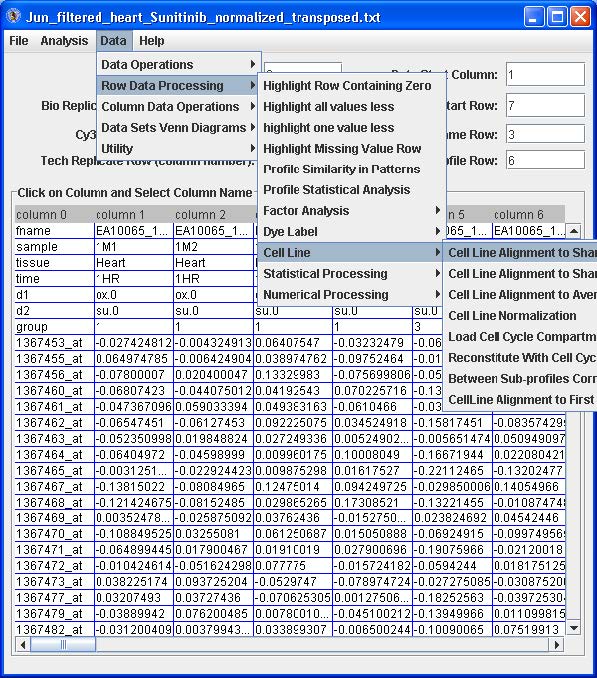Image resolution: width=597 pixels, height=678 pixels.
Task: Select row 1367464_at label
Action: pos(54,455)
